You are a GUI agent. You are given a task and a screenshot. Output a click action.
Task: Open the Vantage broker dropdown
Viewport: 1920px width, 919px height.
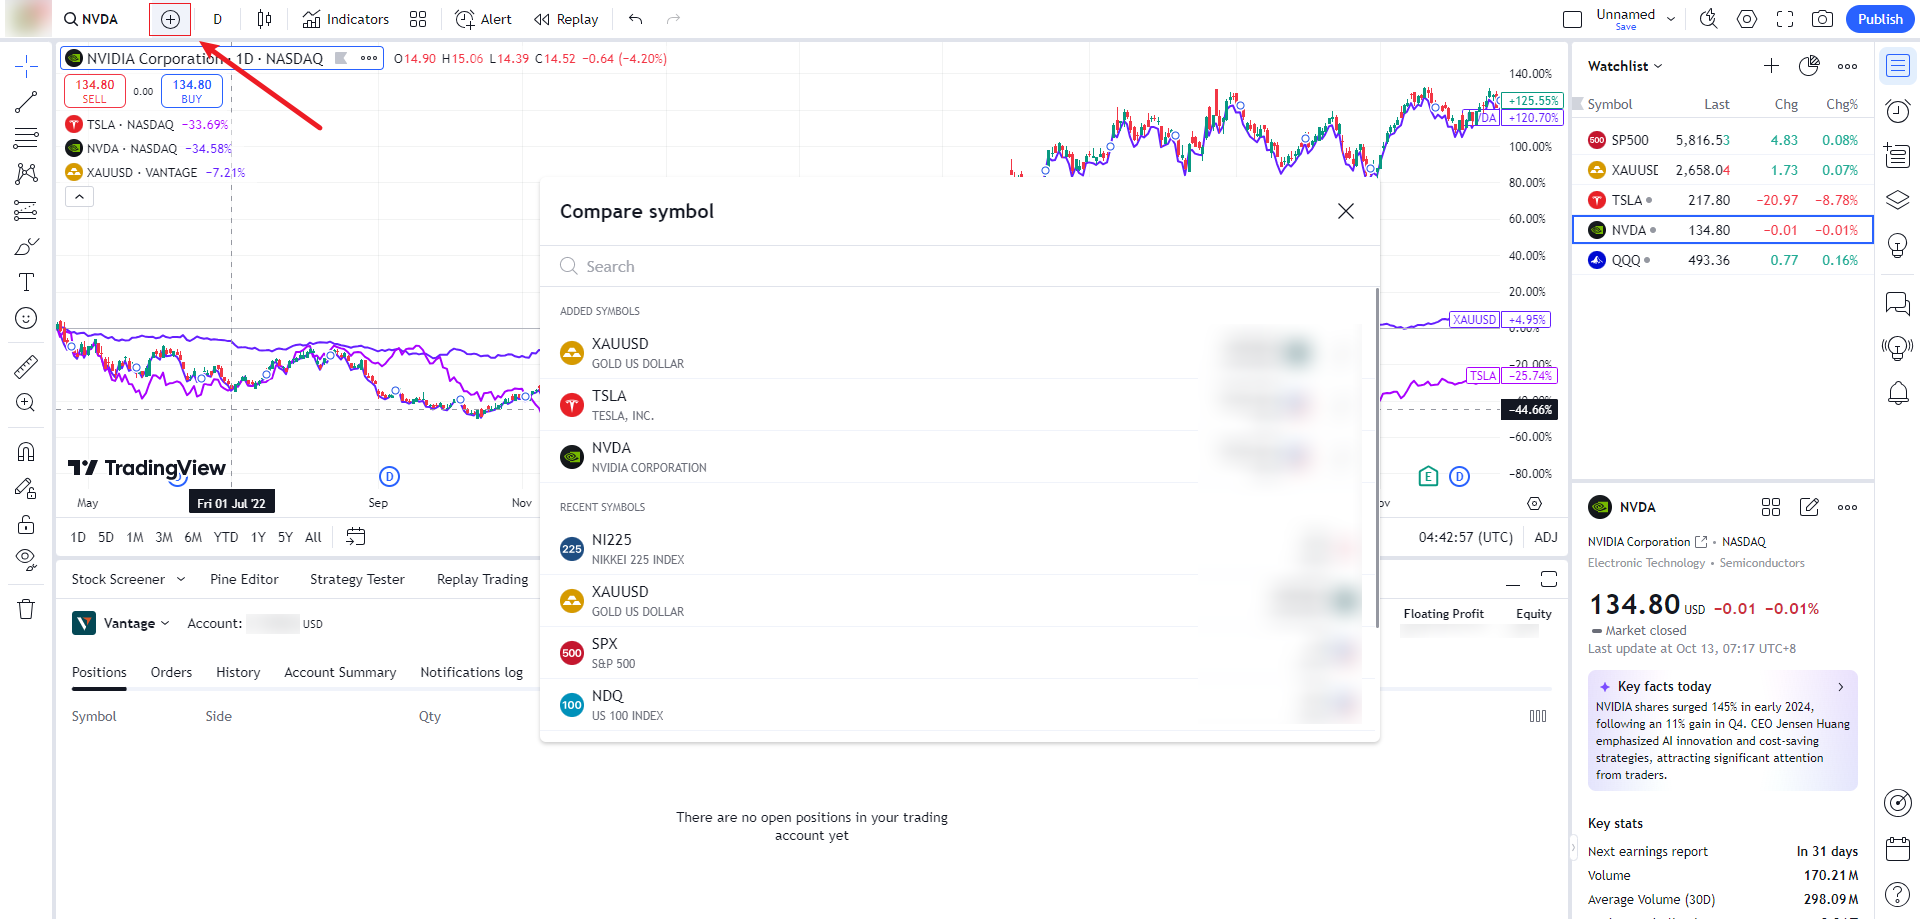(136, 623)
